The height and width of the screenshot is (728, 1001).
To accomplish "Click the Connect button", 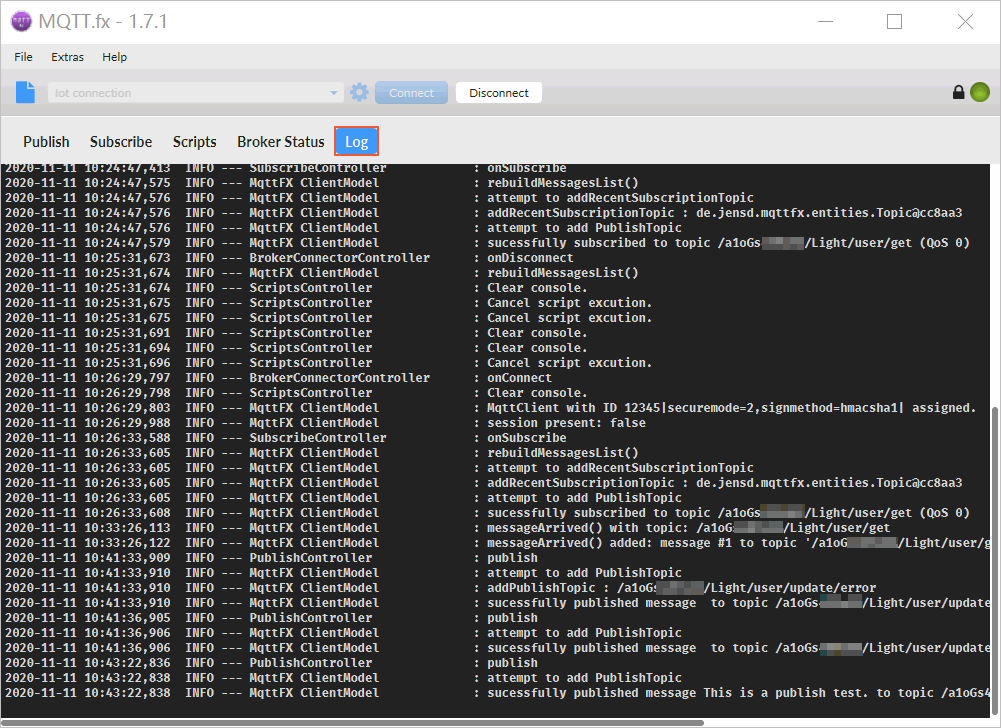I will click(x=411, y=93).
